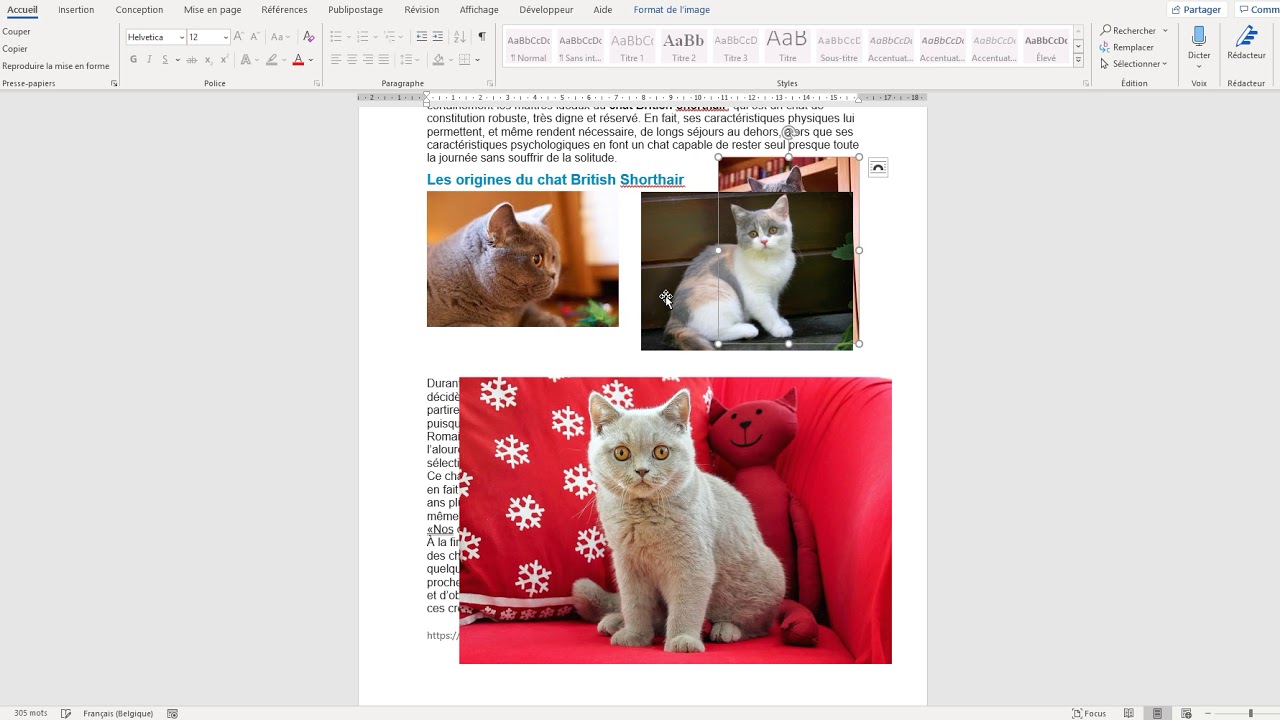The height and width of the screenshot is (720, 1280).
Task: Open Presse-papiers pane launcher
Action: [114, 83]
